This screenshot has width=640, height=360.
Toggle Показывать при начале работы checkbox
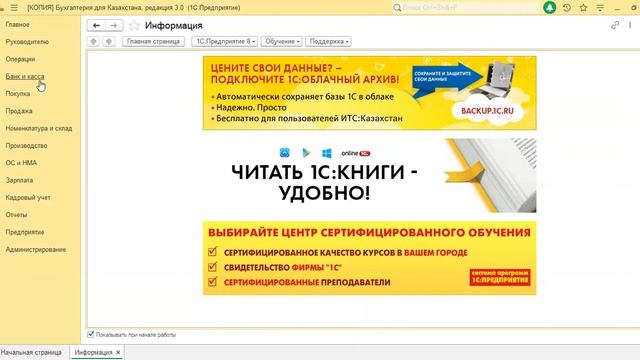(91, 334)
